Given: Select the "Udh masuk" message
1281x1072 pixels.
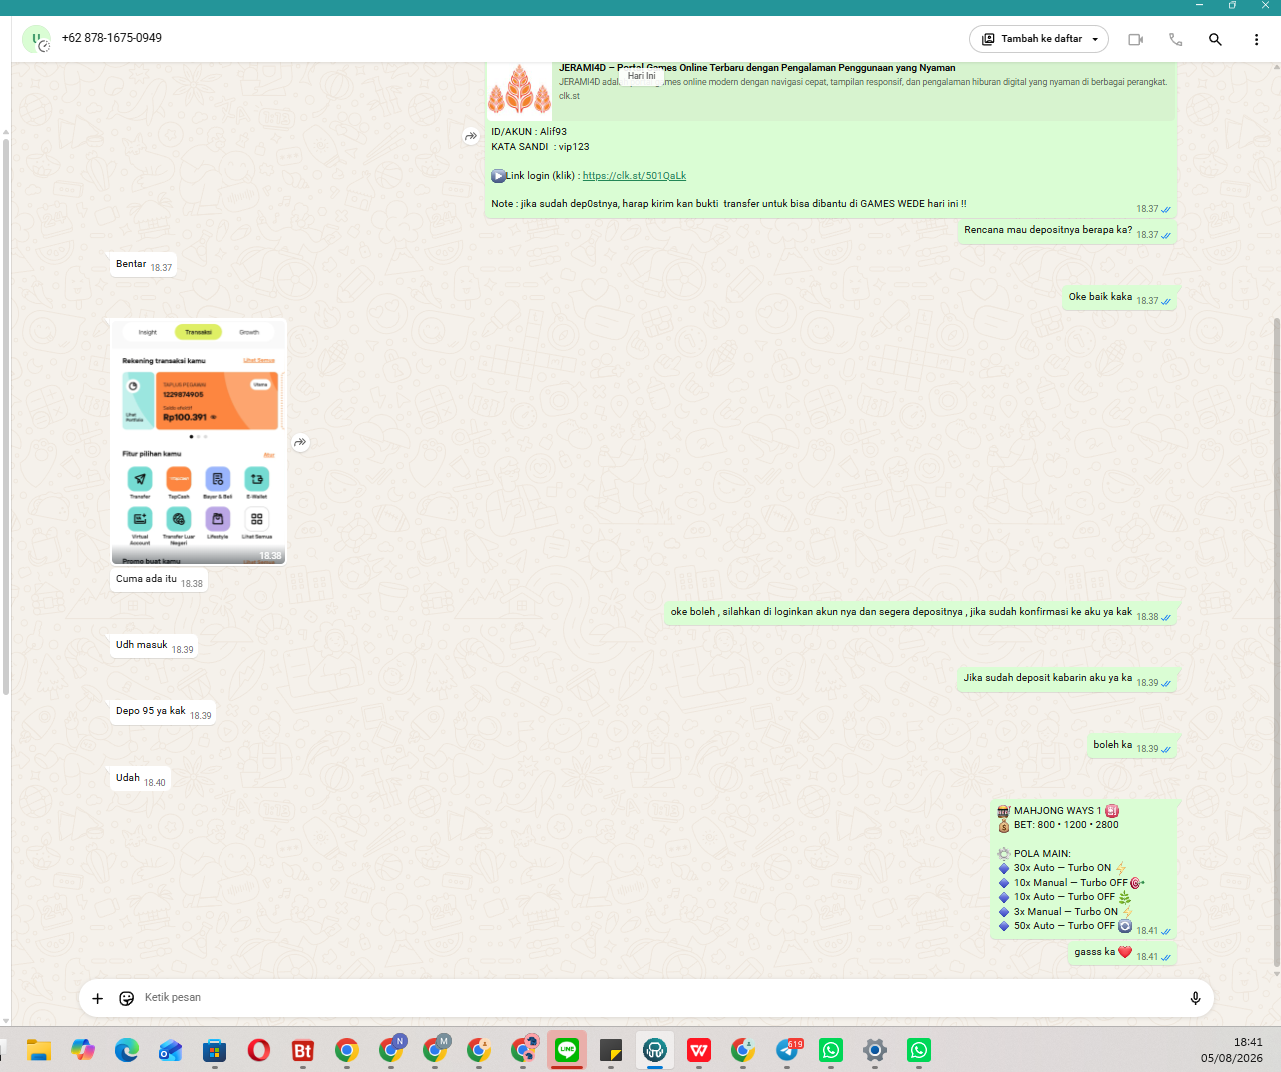Looking at the screenshot, I should (153, 646).
